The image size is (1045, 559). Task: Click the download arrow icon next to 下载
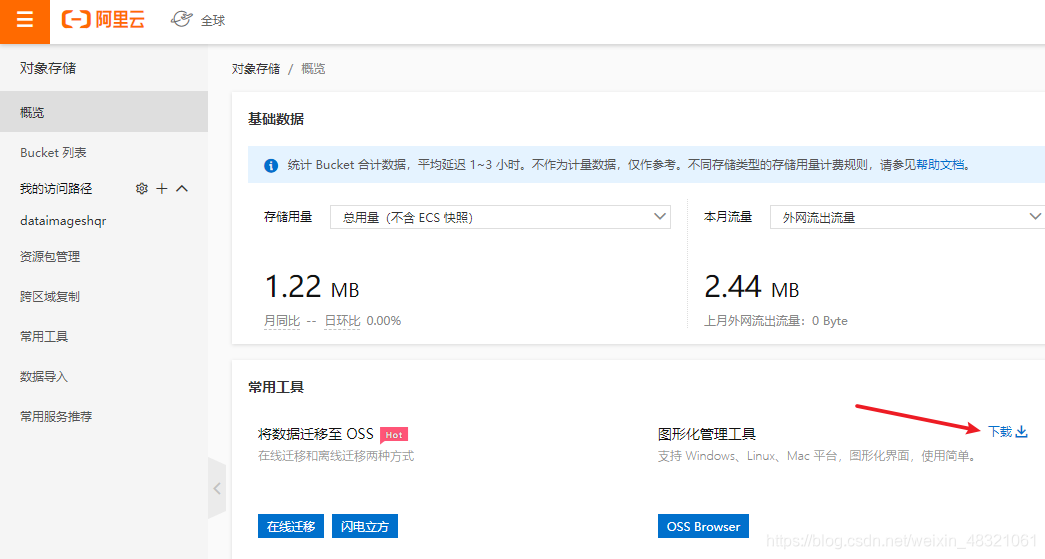pos(1022,432)
